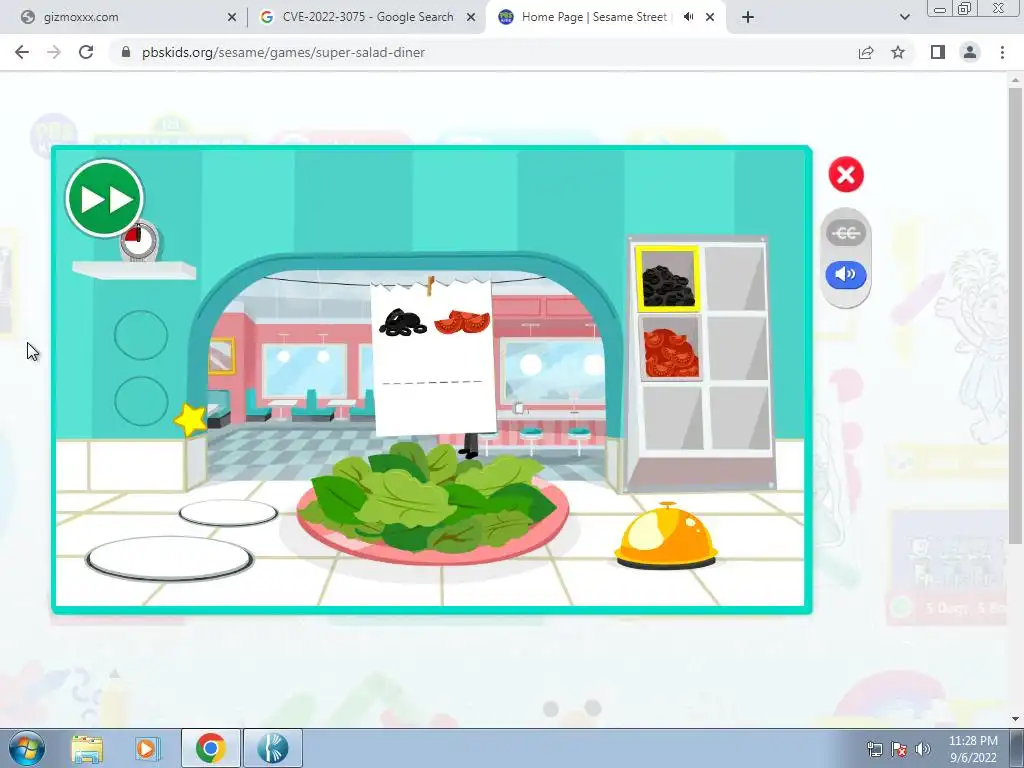Open File Explorer from taskbar
Viewport: 1024px width, 768px height.
[87, 748]
